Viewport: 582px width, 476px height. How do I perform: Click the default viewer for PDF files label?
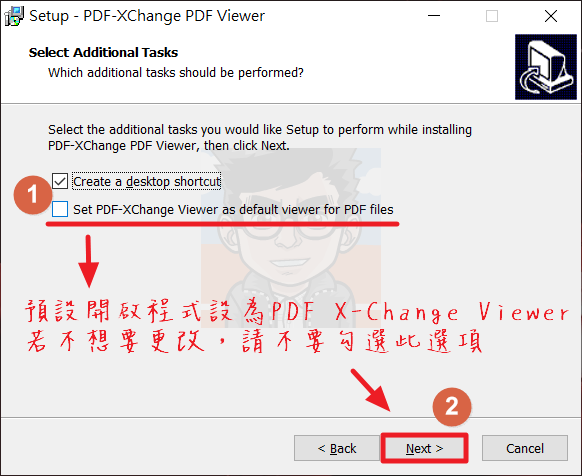pos(233,209)
